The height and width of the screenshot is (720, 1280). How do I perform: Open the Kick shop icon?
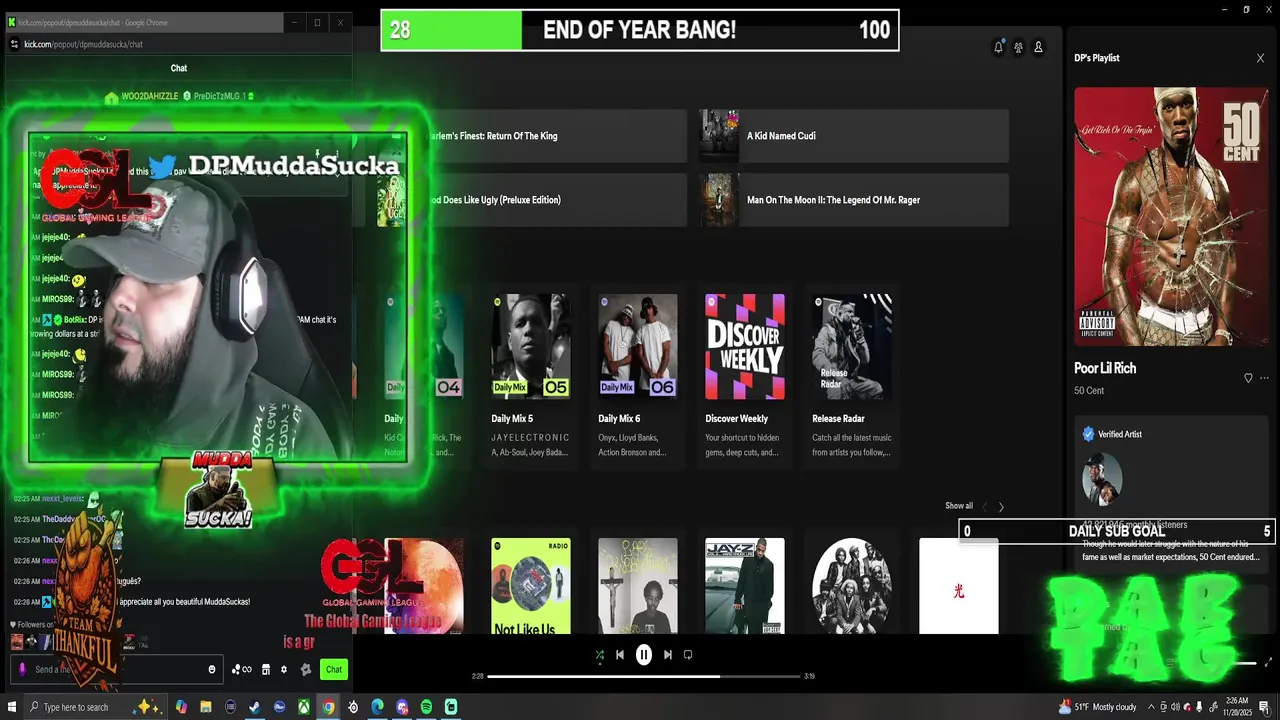(266, 669)
